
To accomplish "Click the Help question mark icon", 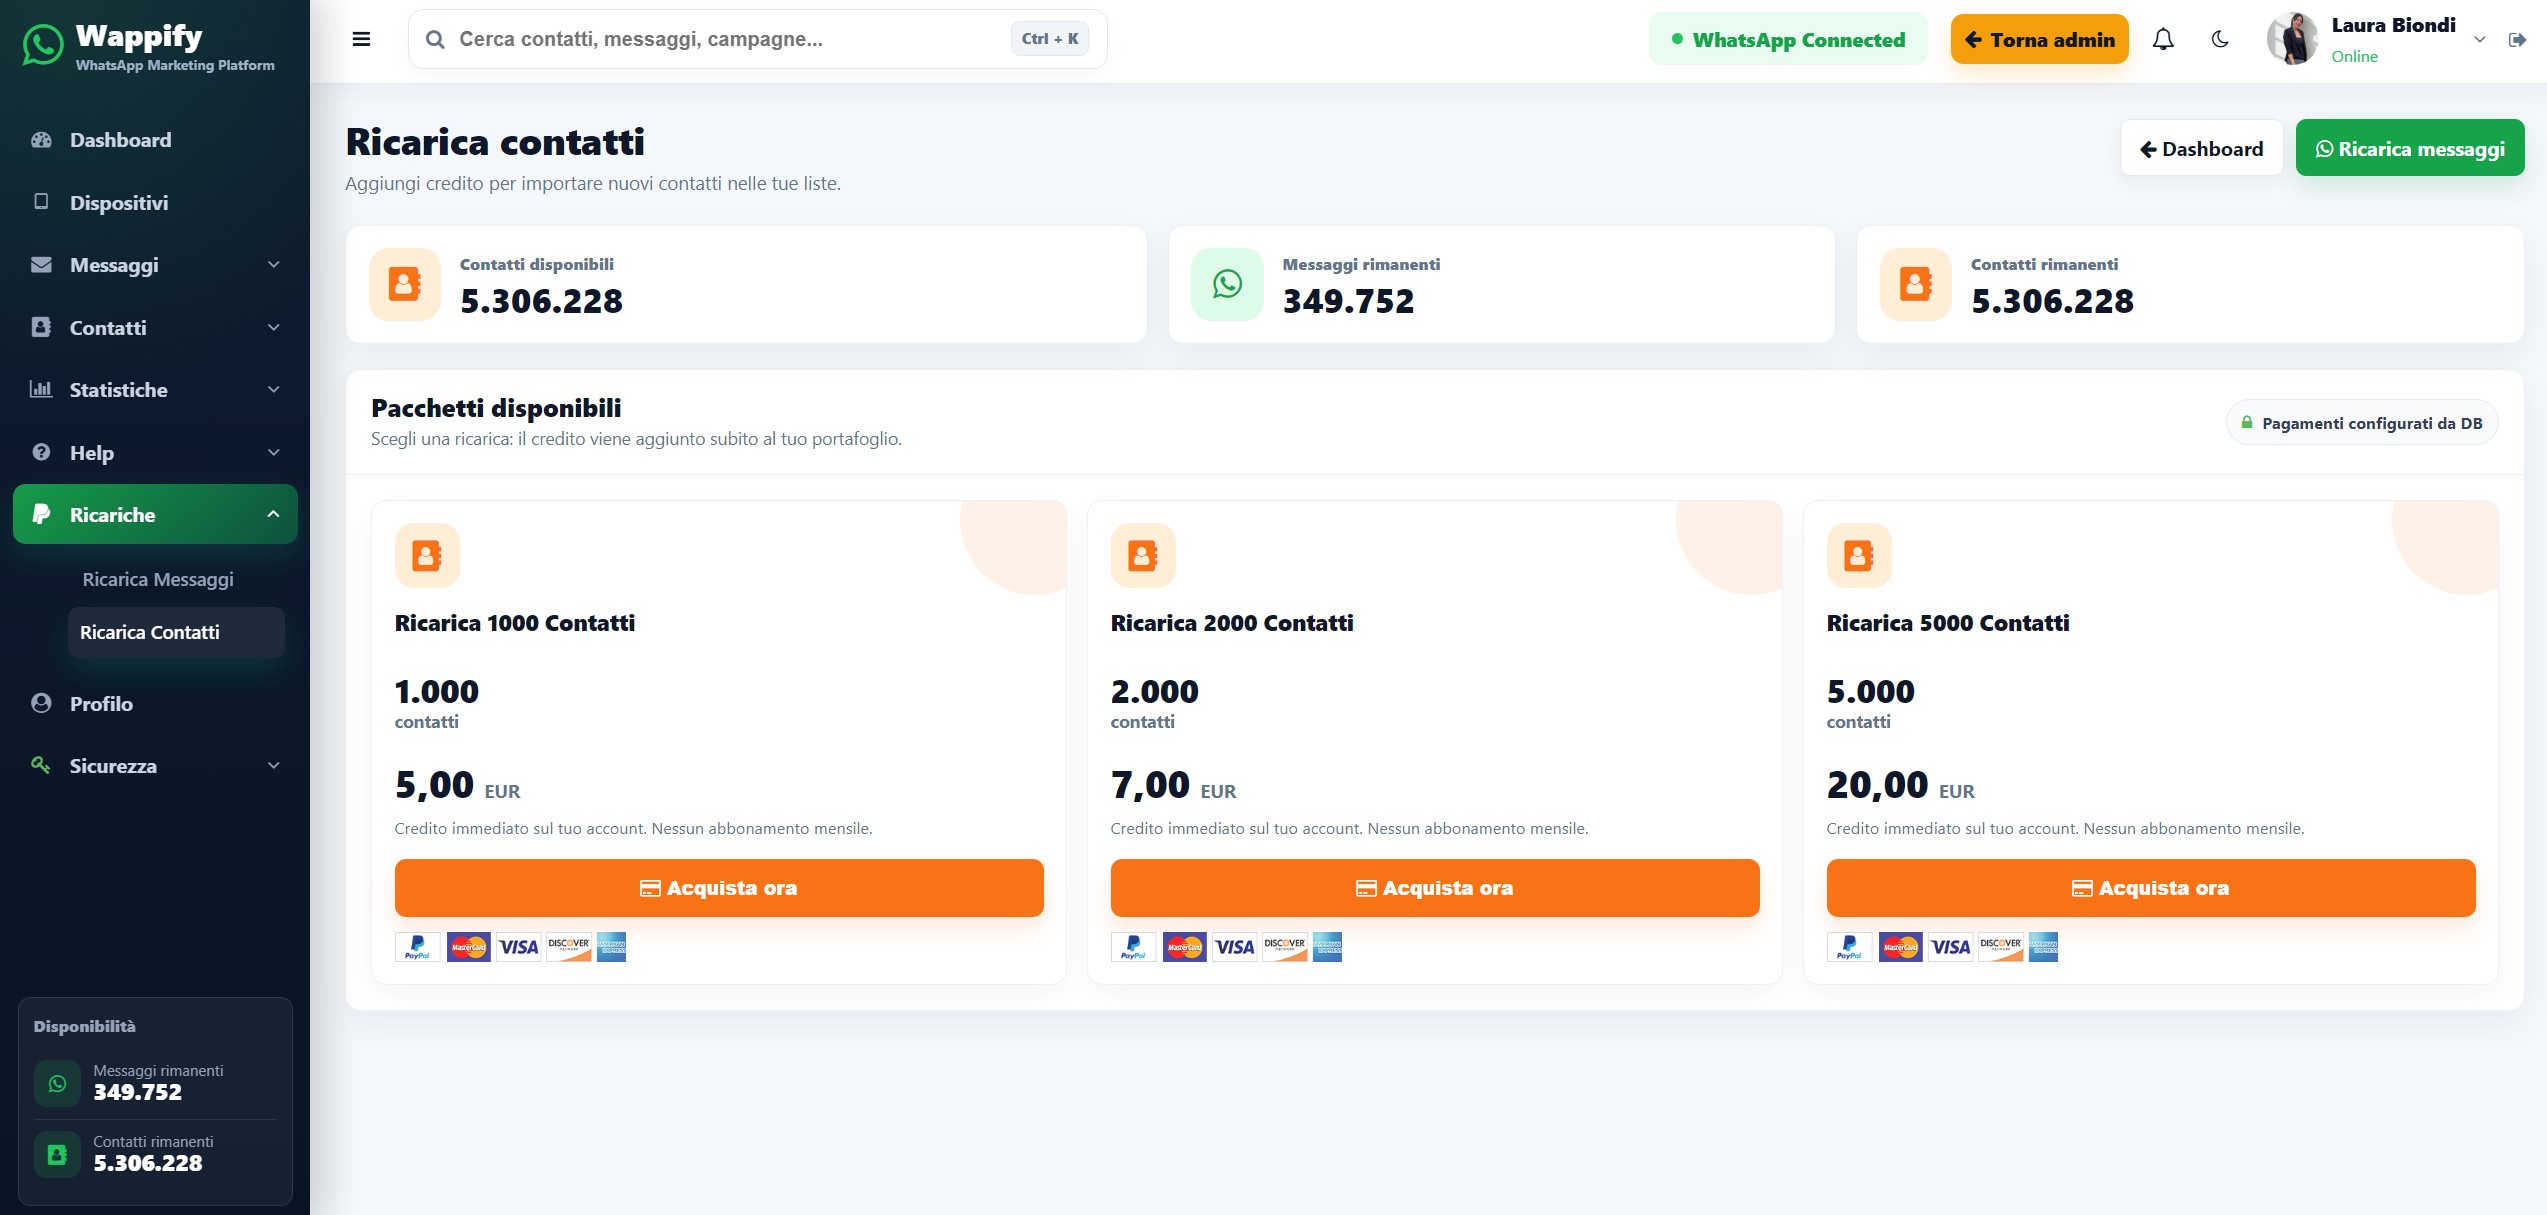I will click(x=41, y=452).
